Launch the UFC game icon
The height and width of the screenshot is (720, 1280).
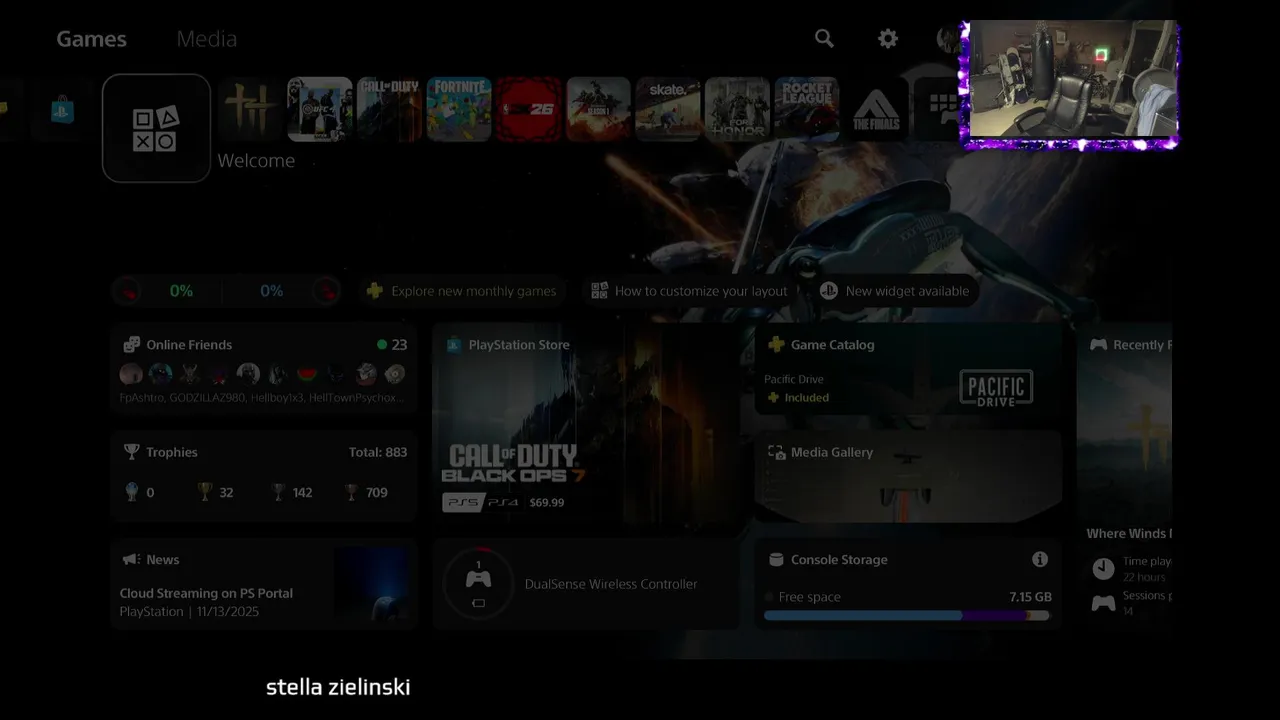320,109
